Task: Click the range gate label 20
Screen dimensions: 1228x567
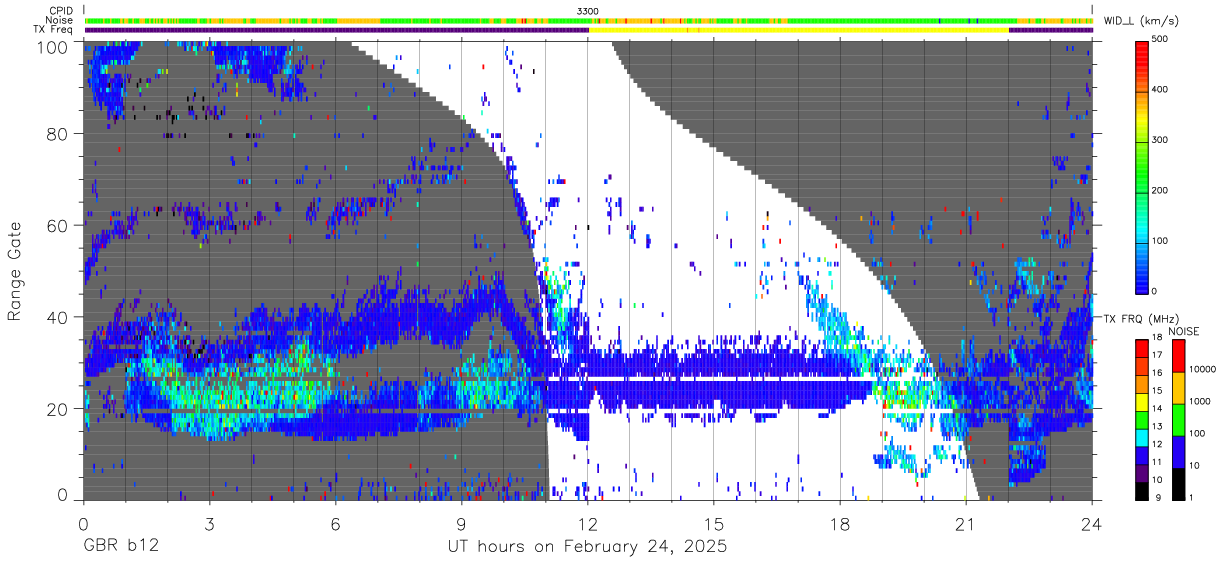Action: coord(59,408)
